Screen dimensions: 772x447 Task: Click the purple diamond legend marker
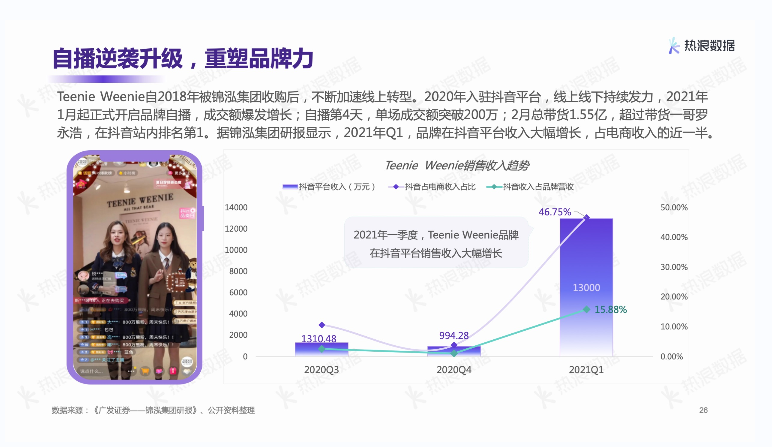point(396,187)
